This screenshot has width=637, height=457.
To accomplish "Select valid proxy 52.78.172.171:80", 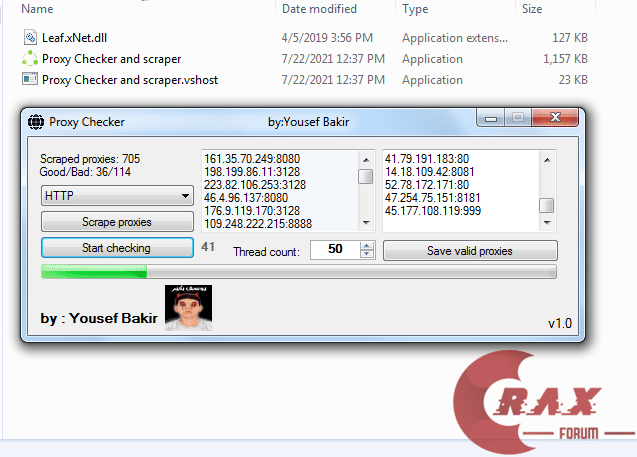I will tap(427, 185).
